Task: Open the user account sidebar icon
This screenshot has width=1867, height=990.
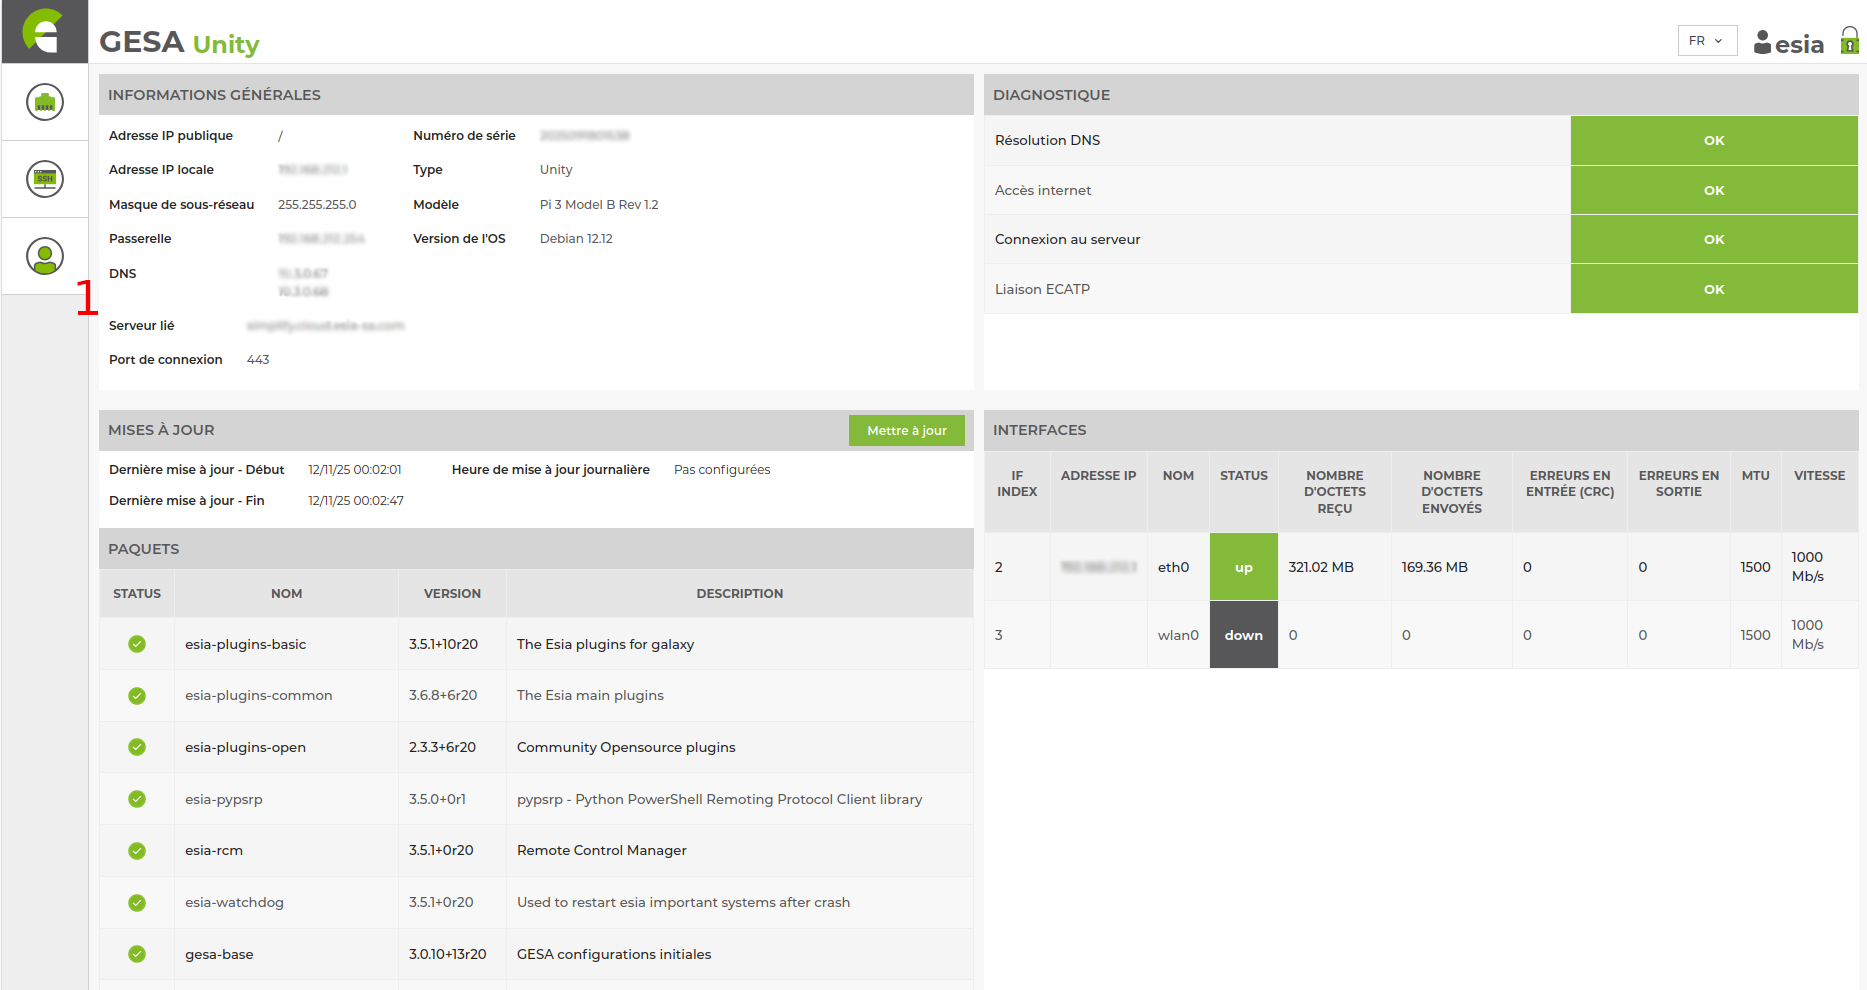Action: [45, 257]
